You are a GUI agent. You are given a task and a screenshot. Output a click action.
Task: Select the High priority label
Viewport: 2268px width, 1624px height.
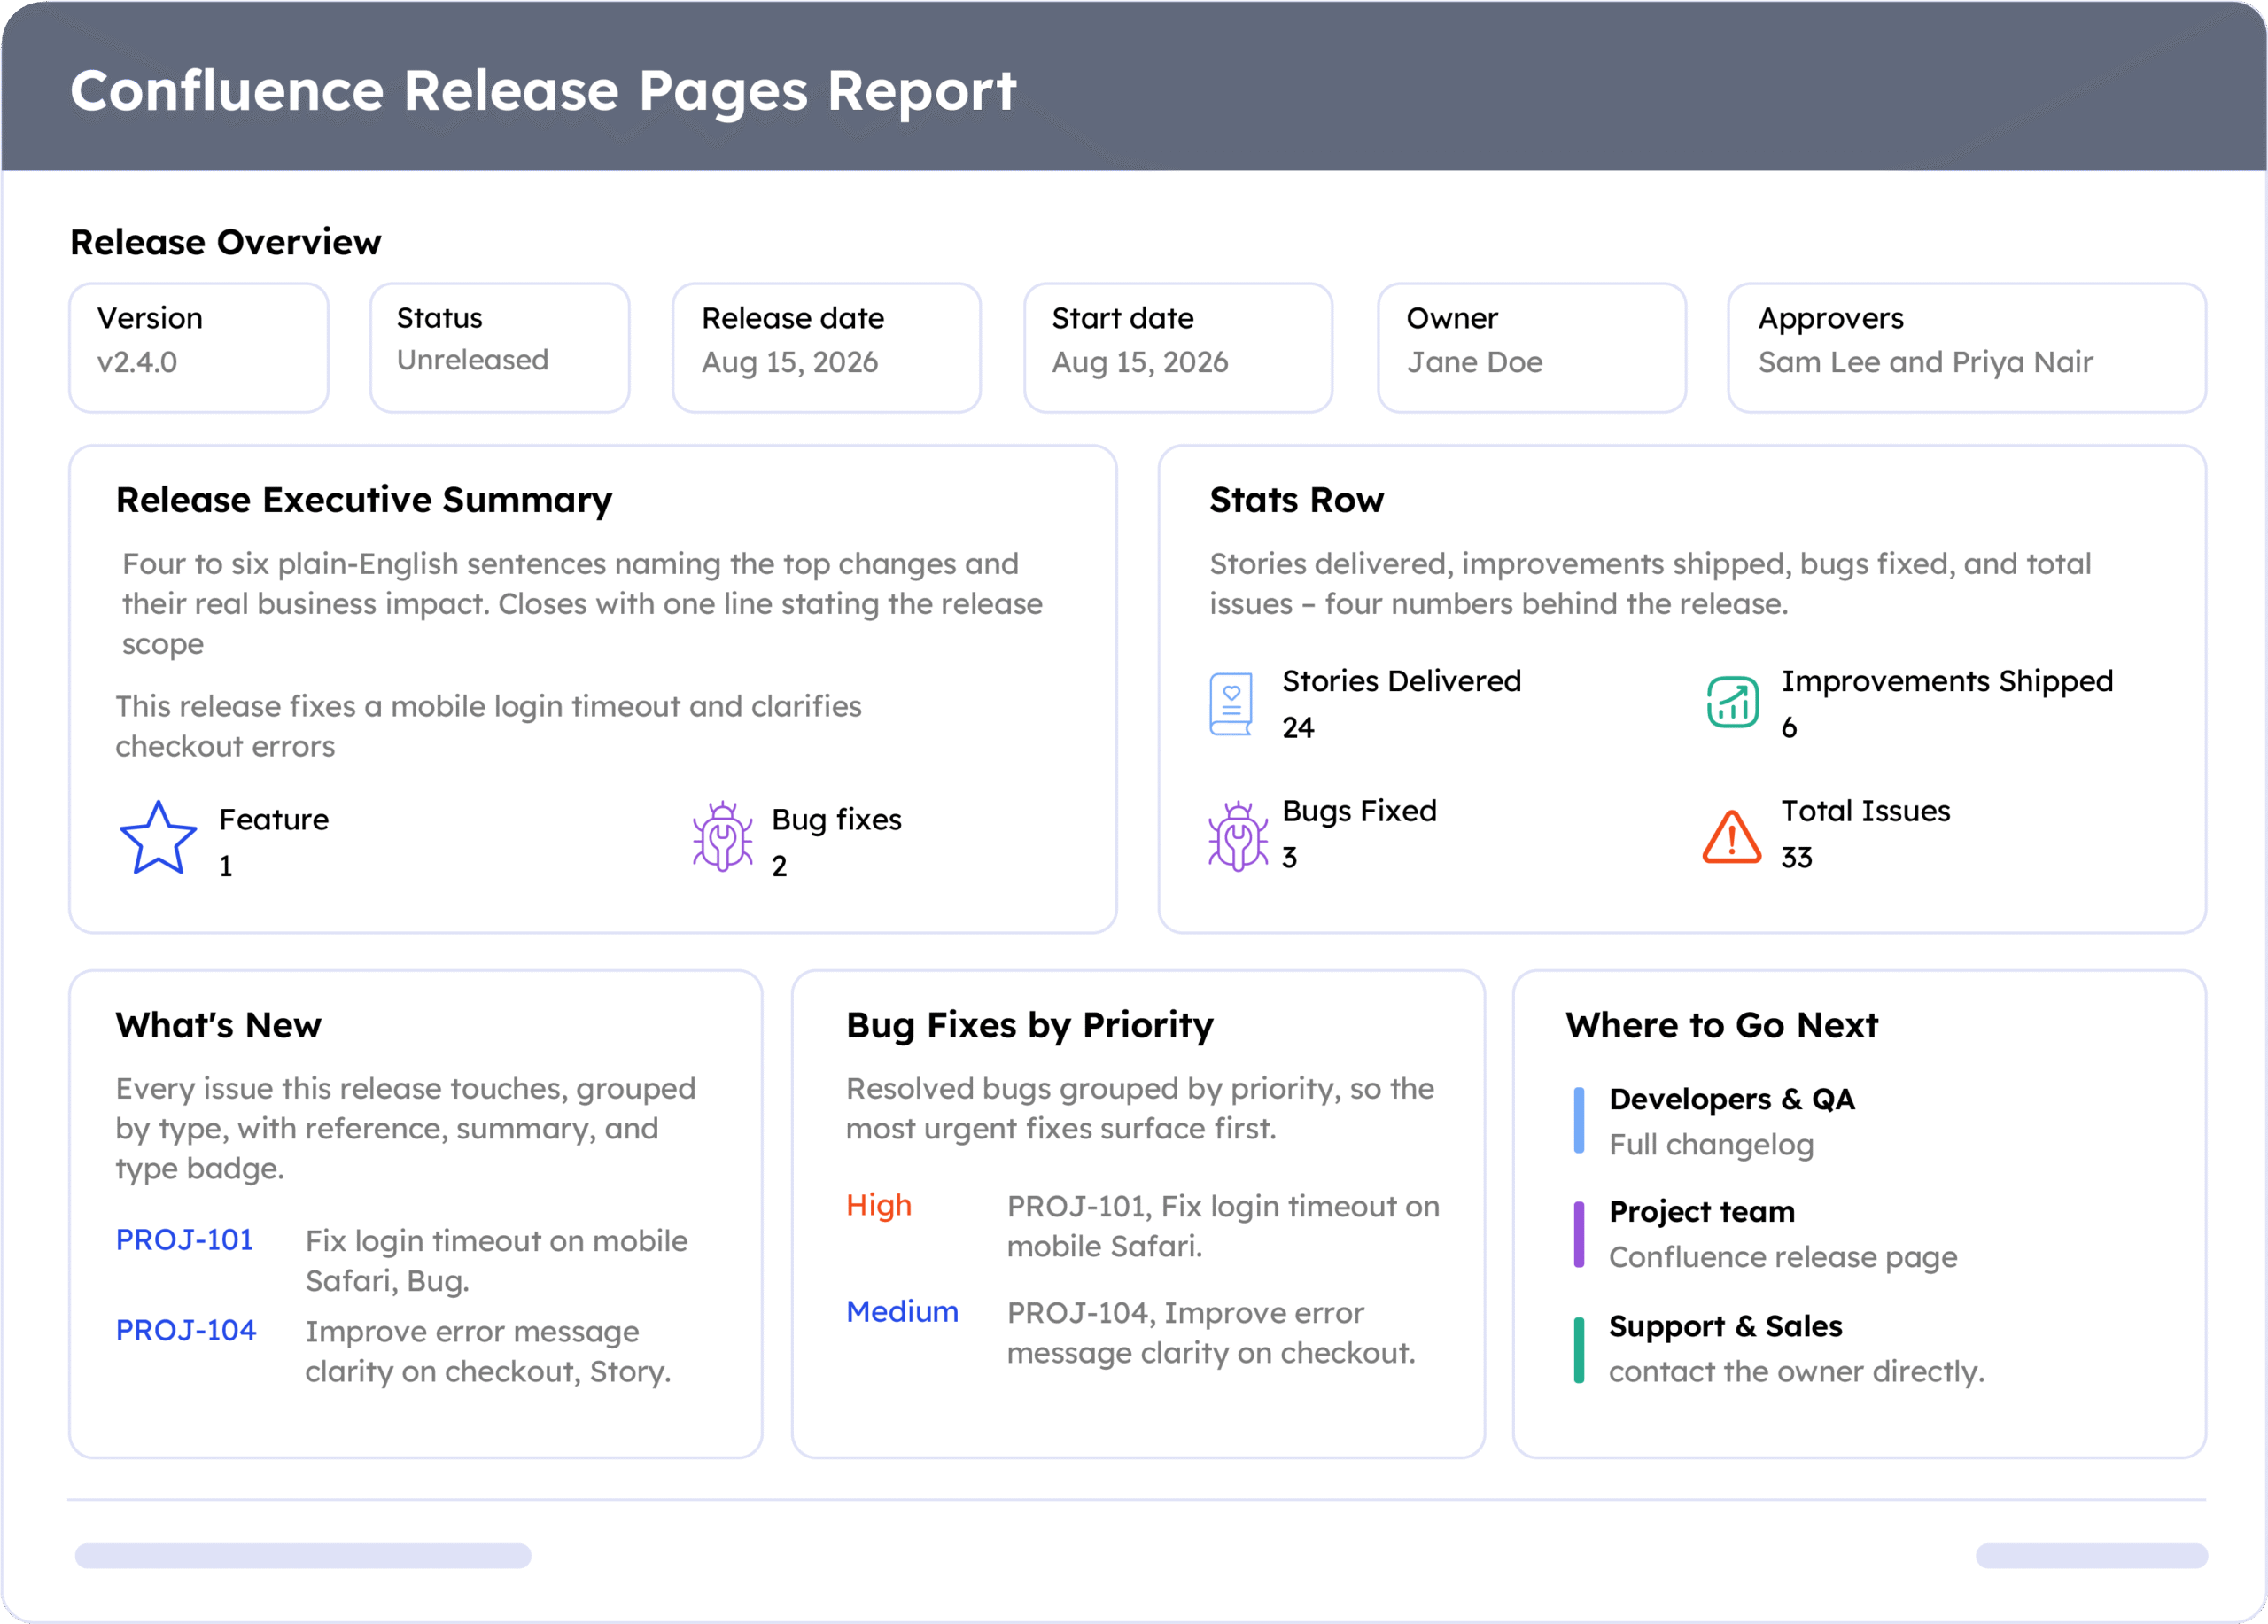point(879,1206)
